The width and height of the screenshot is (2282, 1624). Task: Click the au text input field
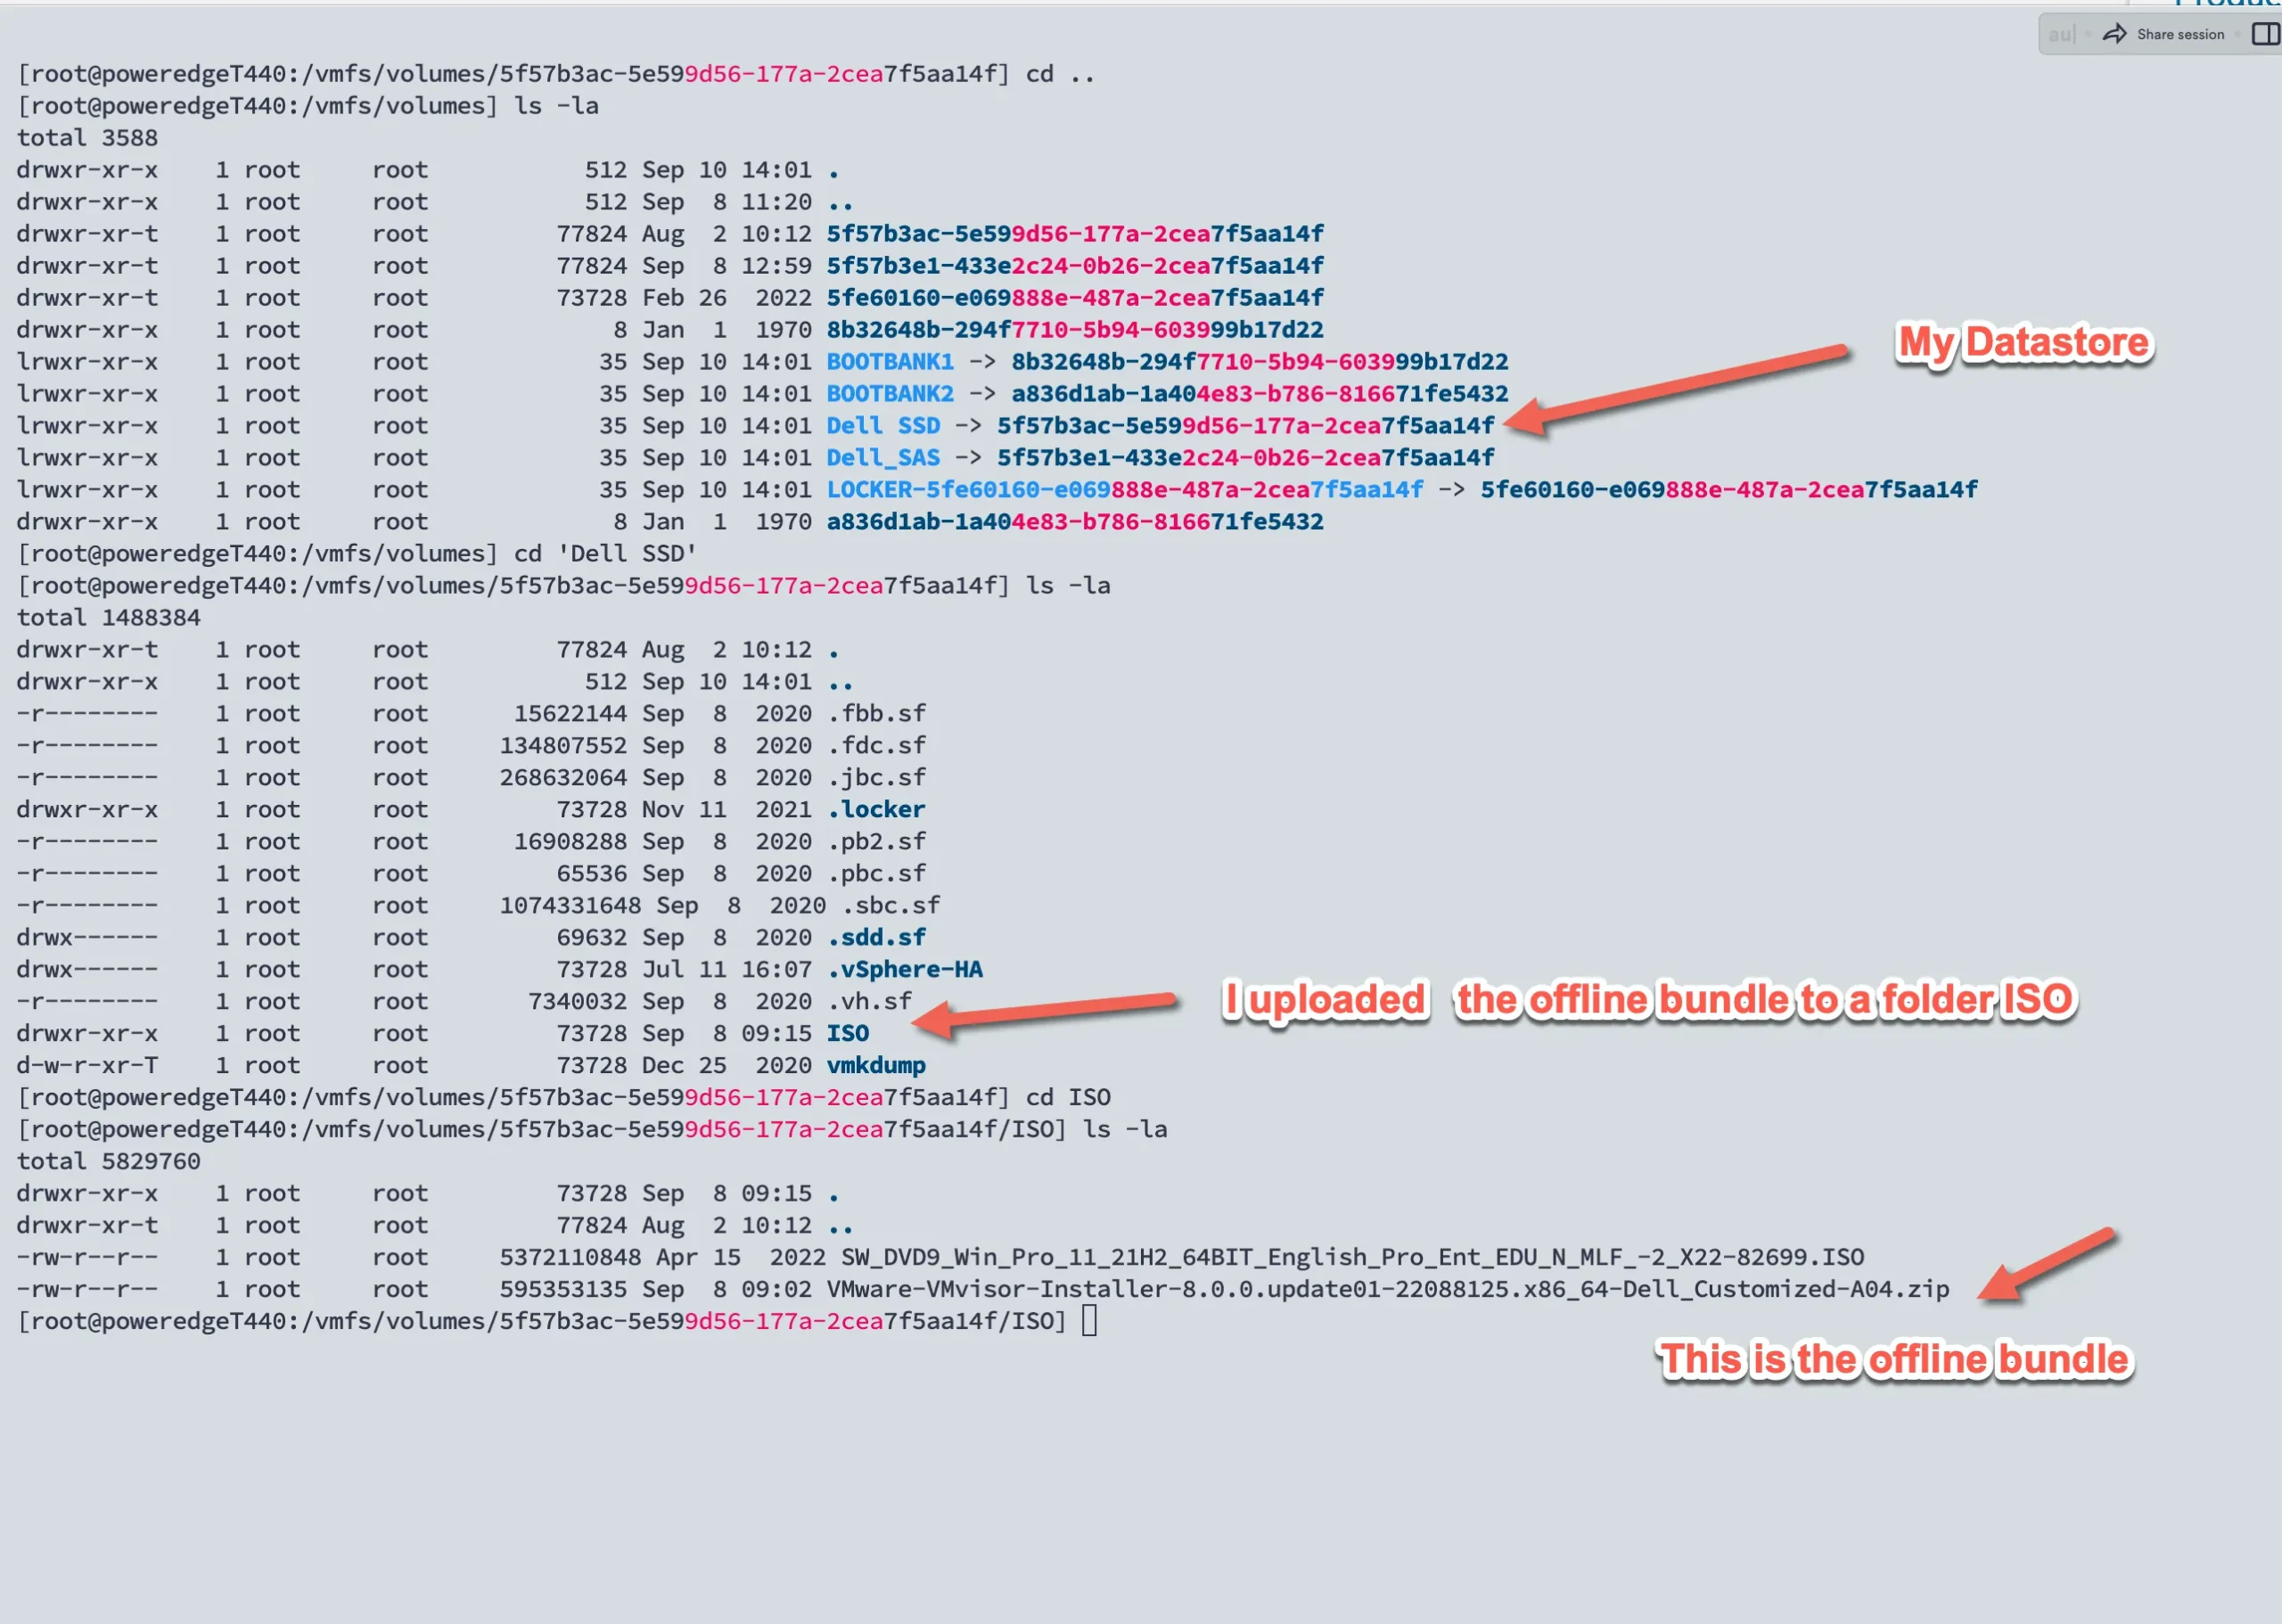tap(2062, 33)
